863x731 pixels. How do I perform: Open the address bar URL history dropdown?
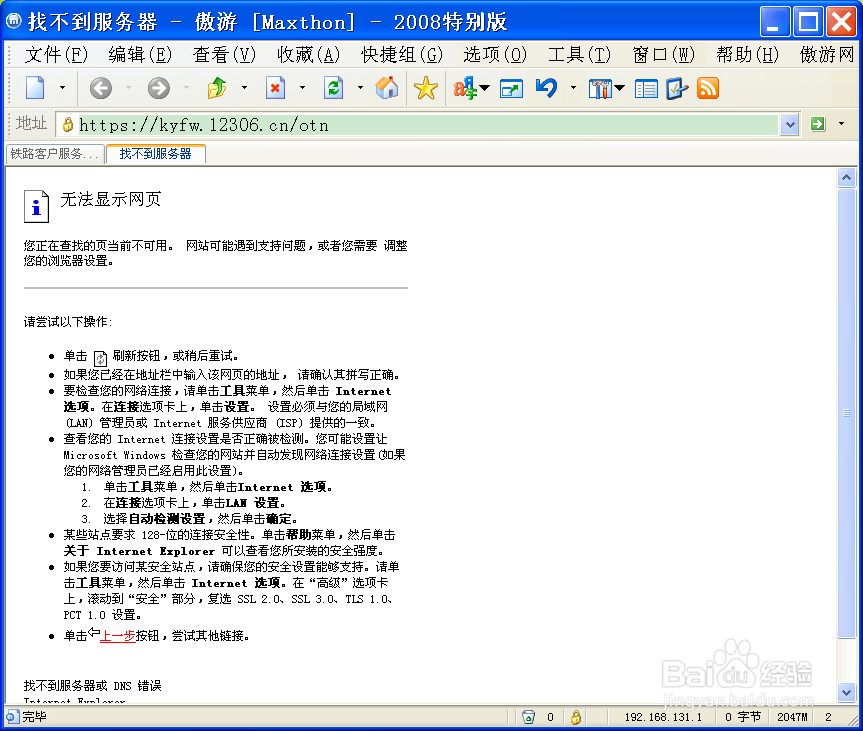[790, 125]
